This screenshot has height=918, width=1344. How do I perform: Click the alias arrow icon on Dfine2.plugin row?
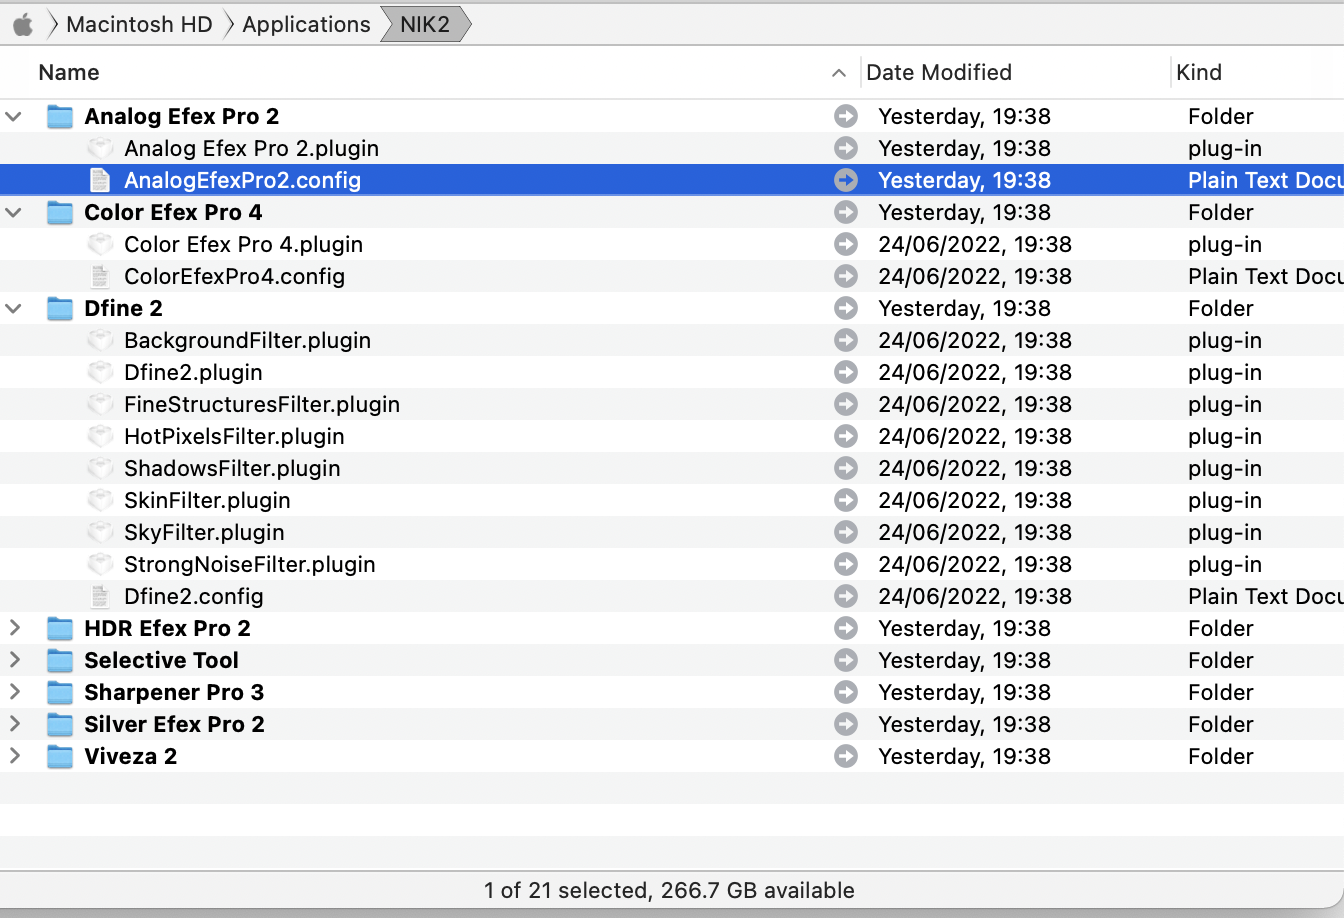[x=846, y=372]
